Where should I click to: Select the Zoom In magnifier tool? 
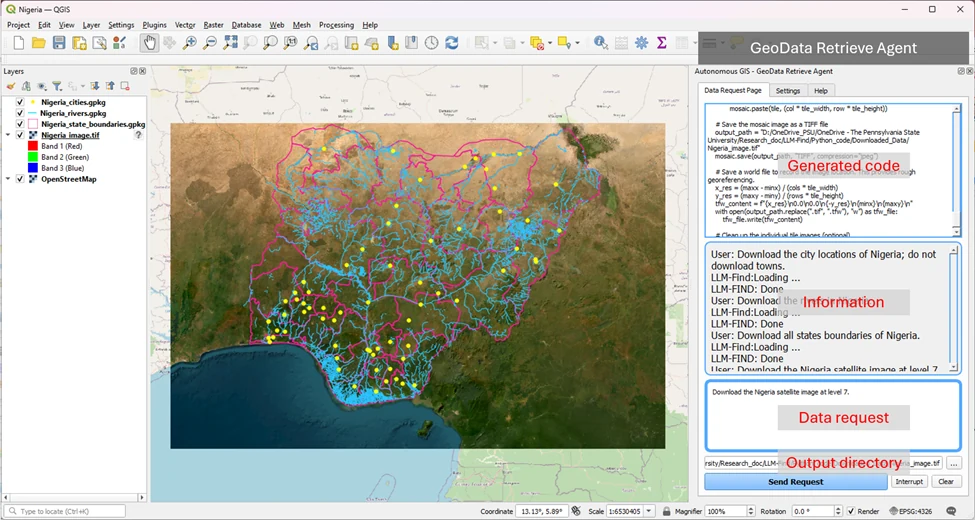pyautogui.click(x=189, y=42)
